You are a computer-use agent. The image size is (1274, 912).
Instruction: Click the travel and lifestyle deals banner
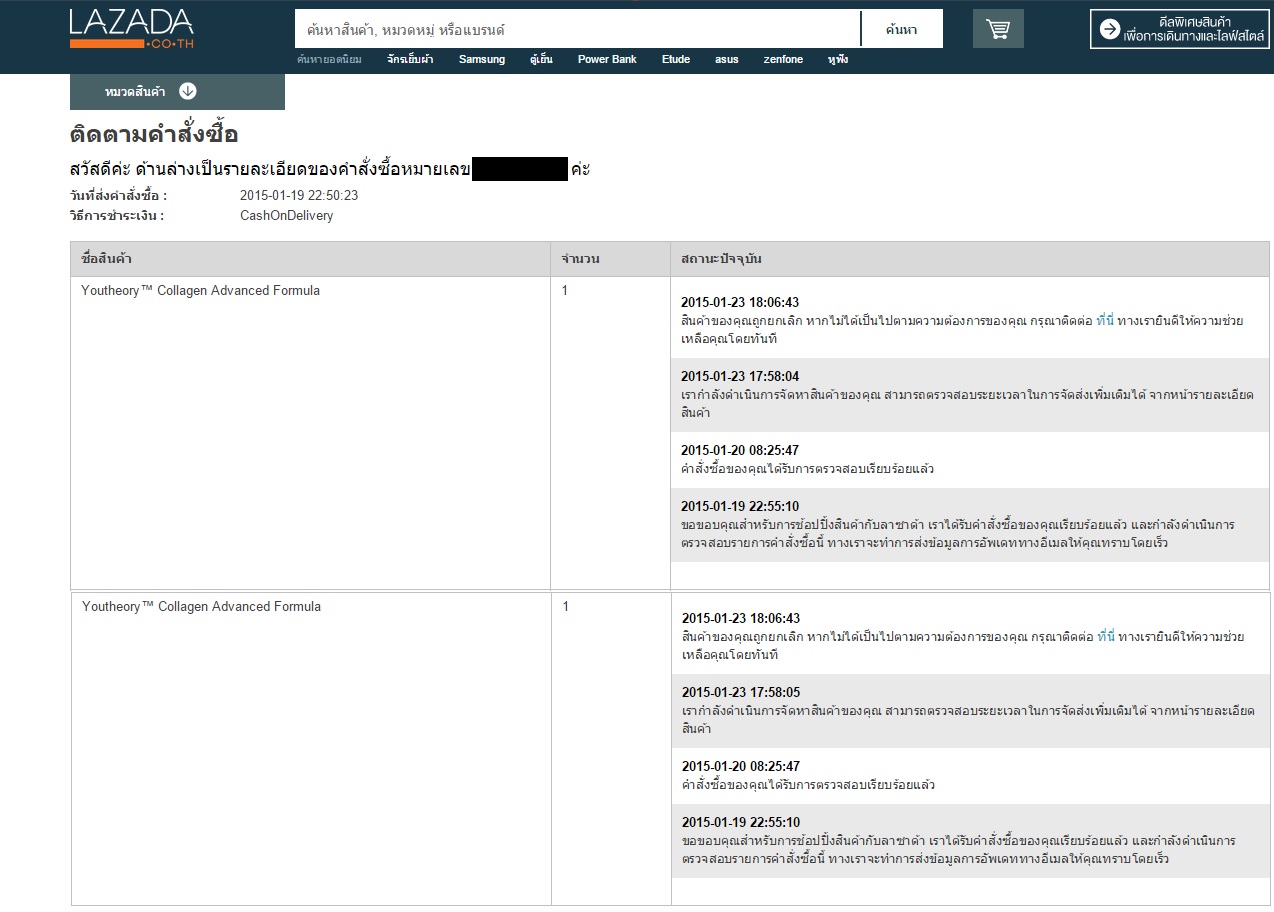pos(1179,29)
